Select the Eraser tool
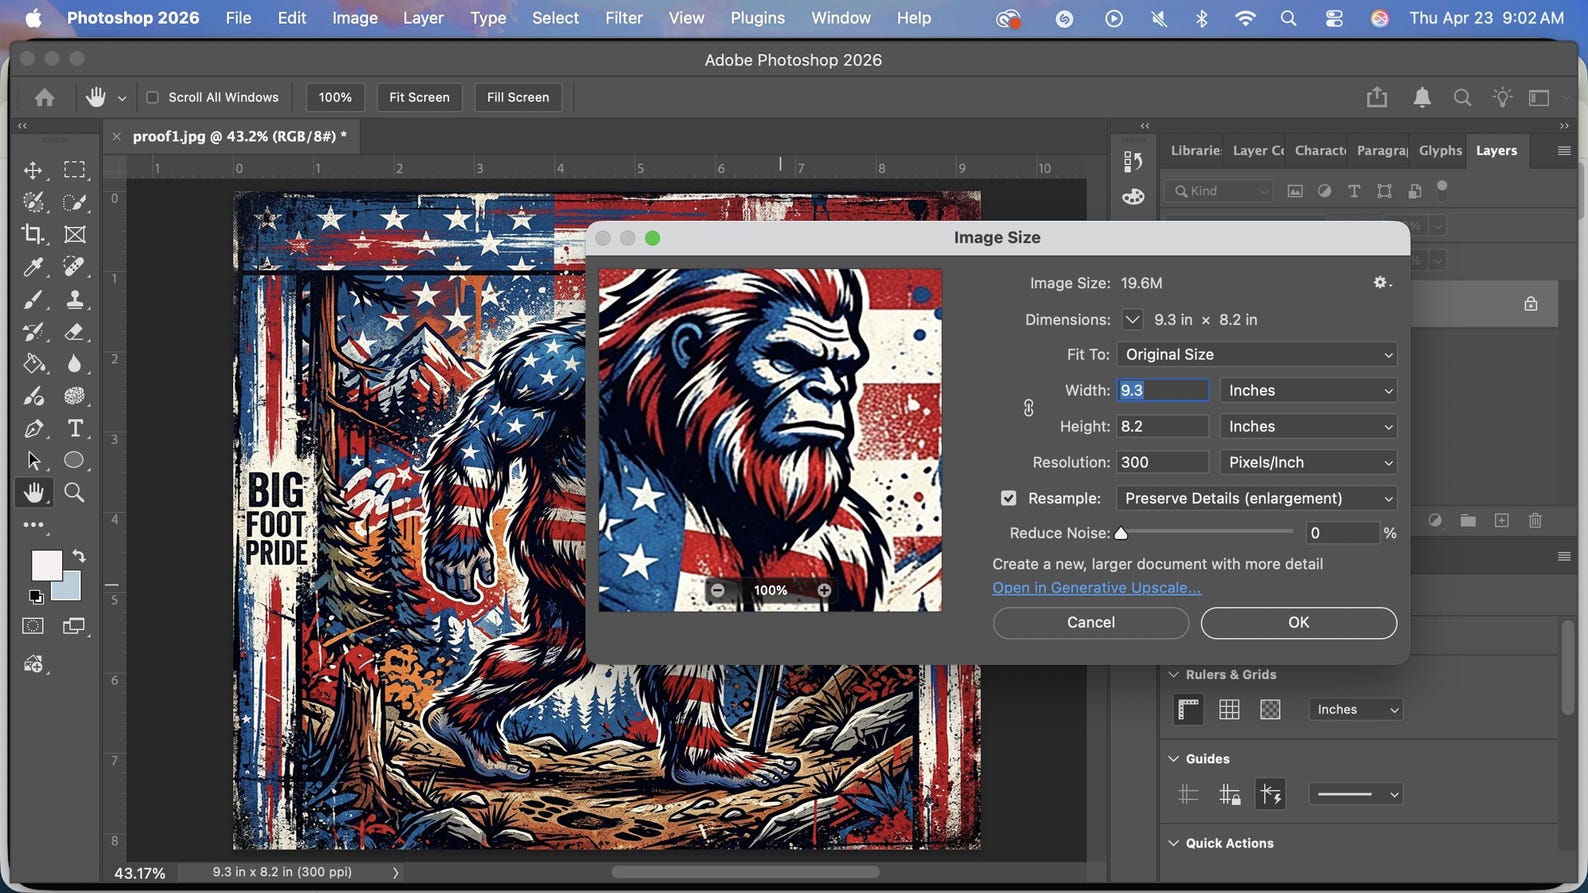Screen dimensions: 1588x893 click(x=74, y=331)
